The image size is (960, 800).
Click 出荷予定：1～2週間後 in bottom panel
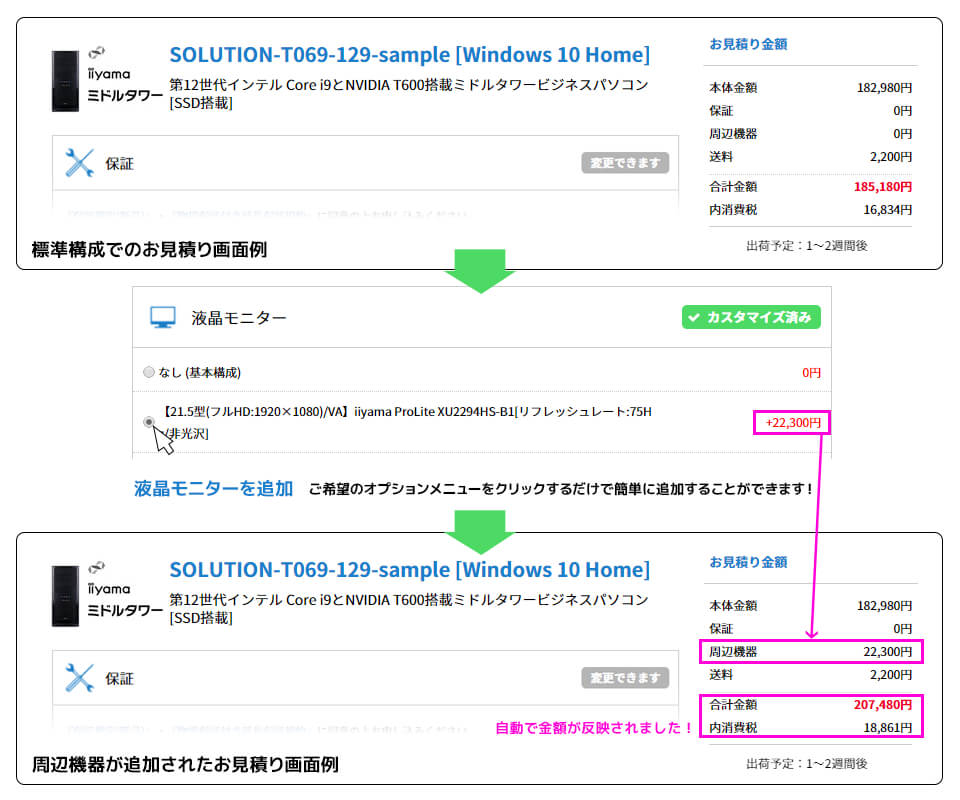coord(807,764)
